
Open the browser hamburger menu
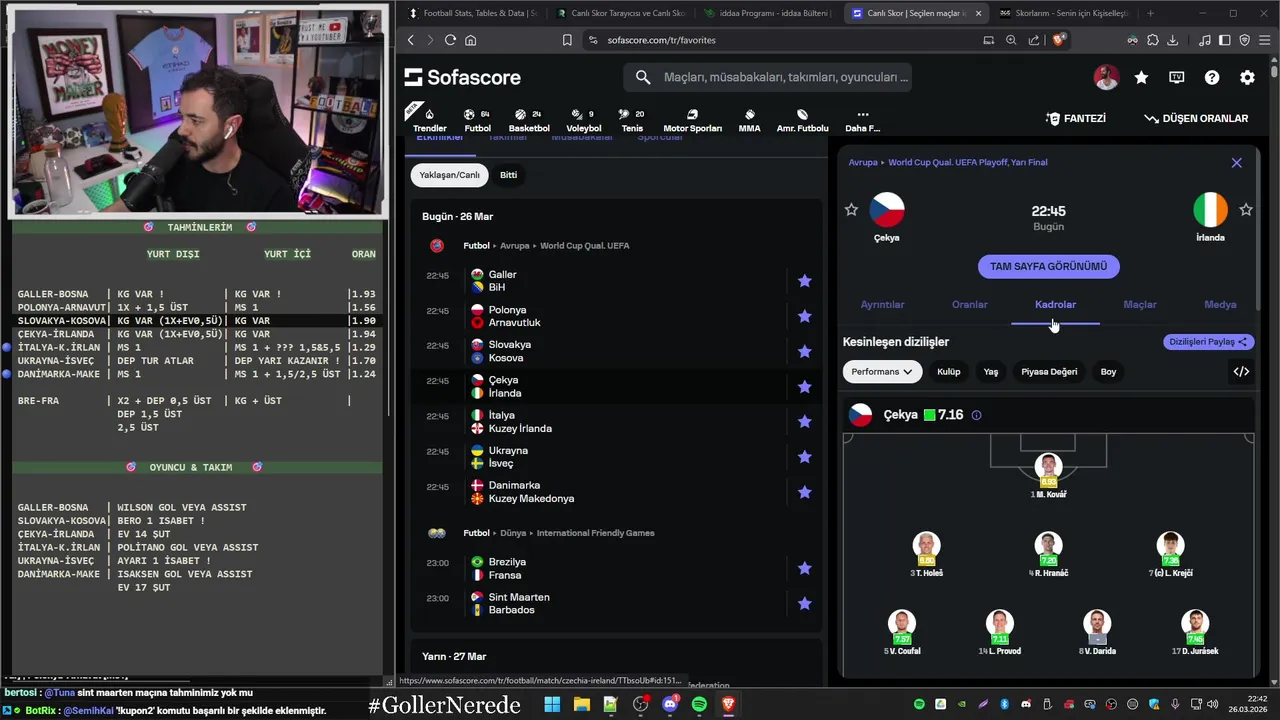[1264, 40]
